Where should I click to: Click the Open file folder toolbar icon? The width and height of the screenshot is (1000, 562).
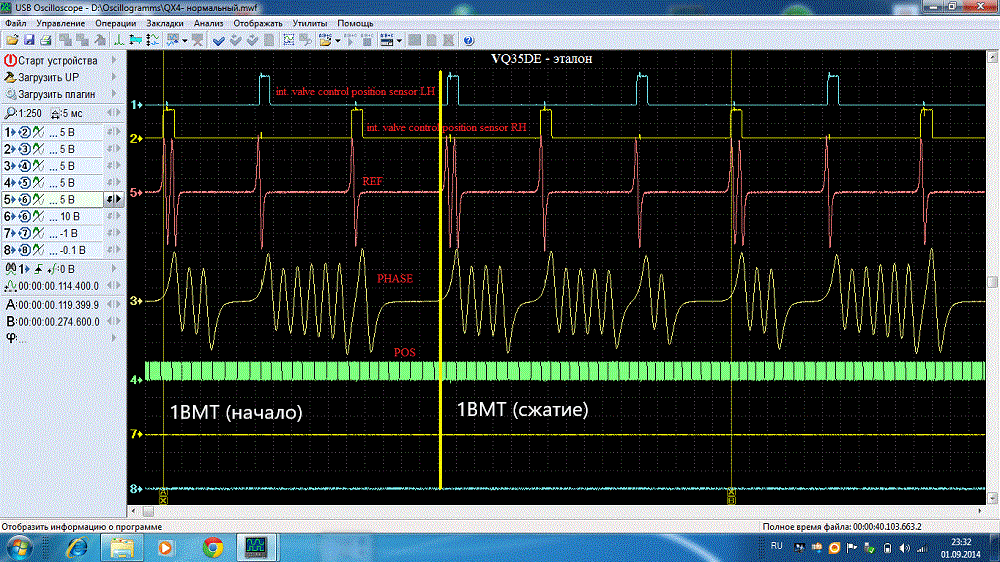11,40
